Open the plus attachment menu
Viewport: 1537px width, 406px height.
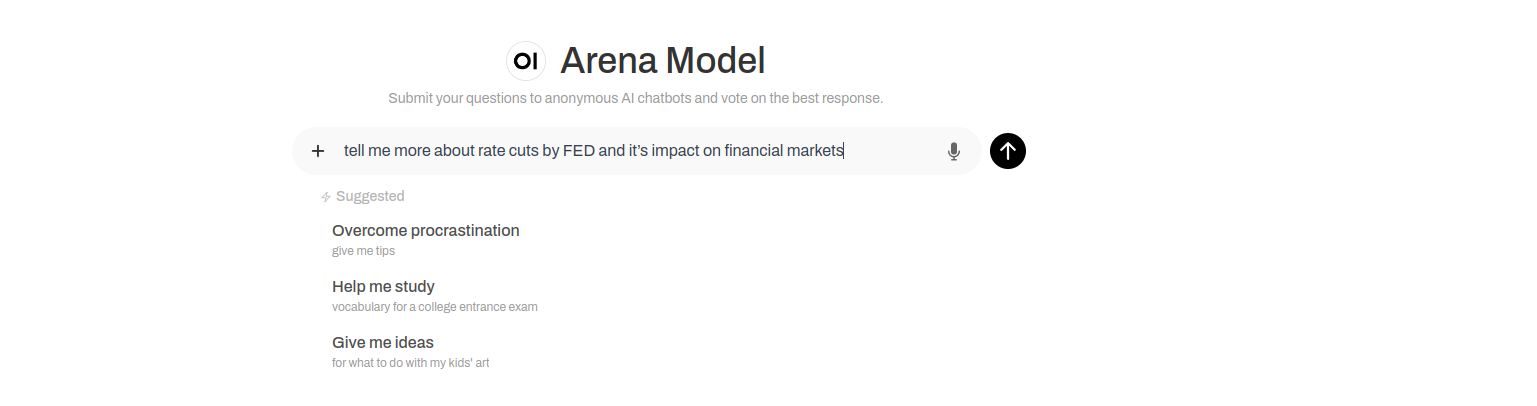(x=318, y=151)
